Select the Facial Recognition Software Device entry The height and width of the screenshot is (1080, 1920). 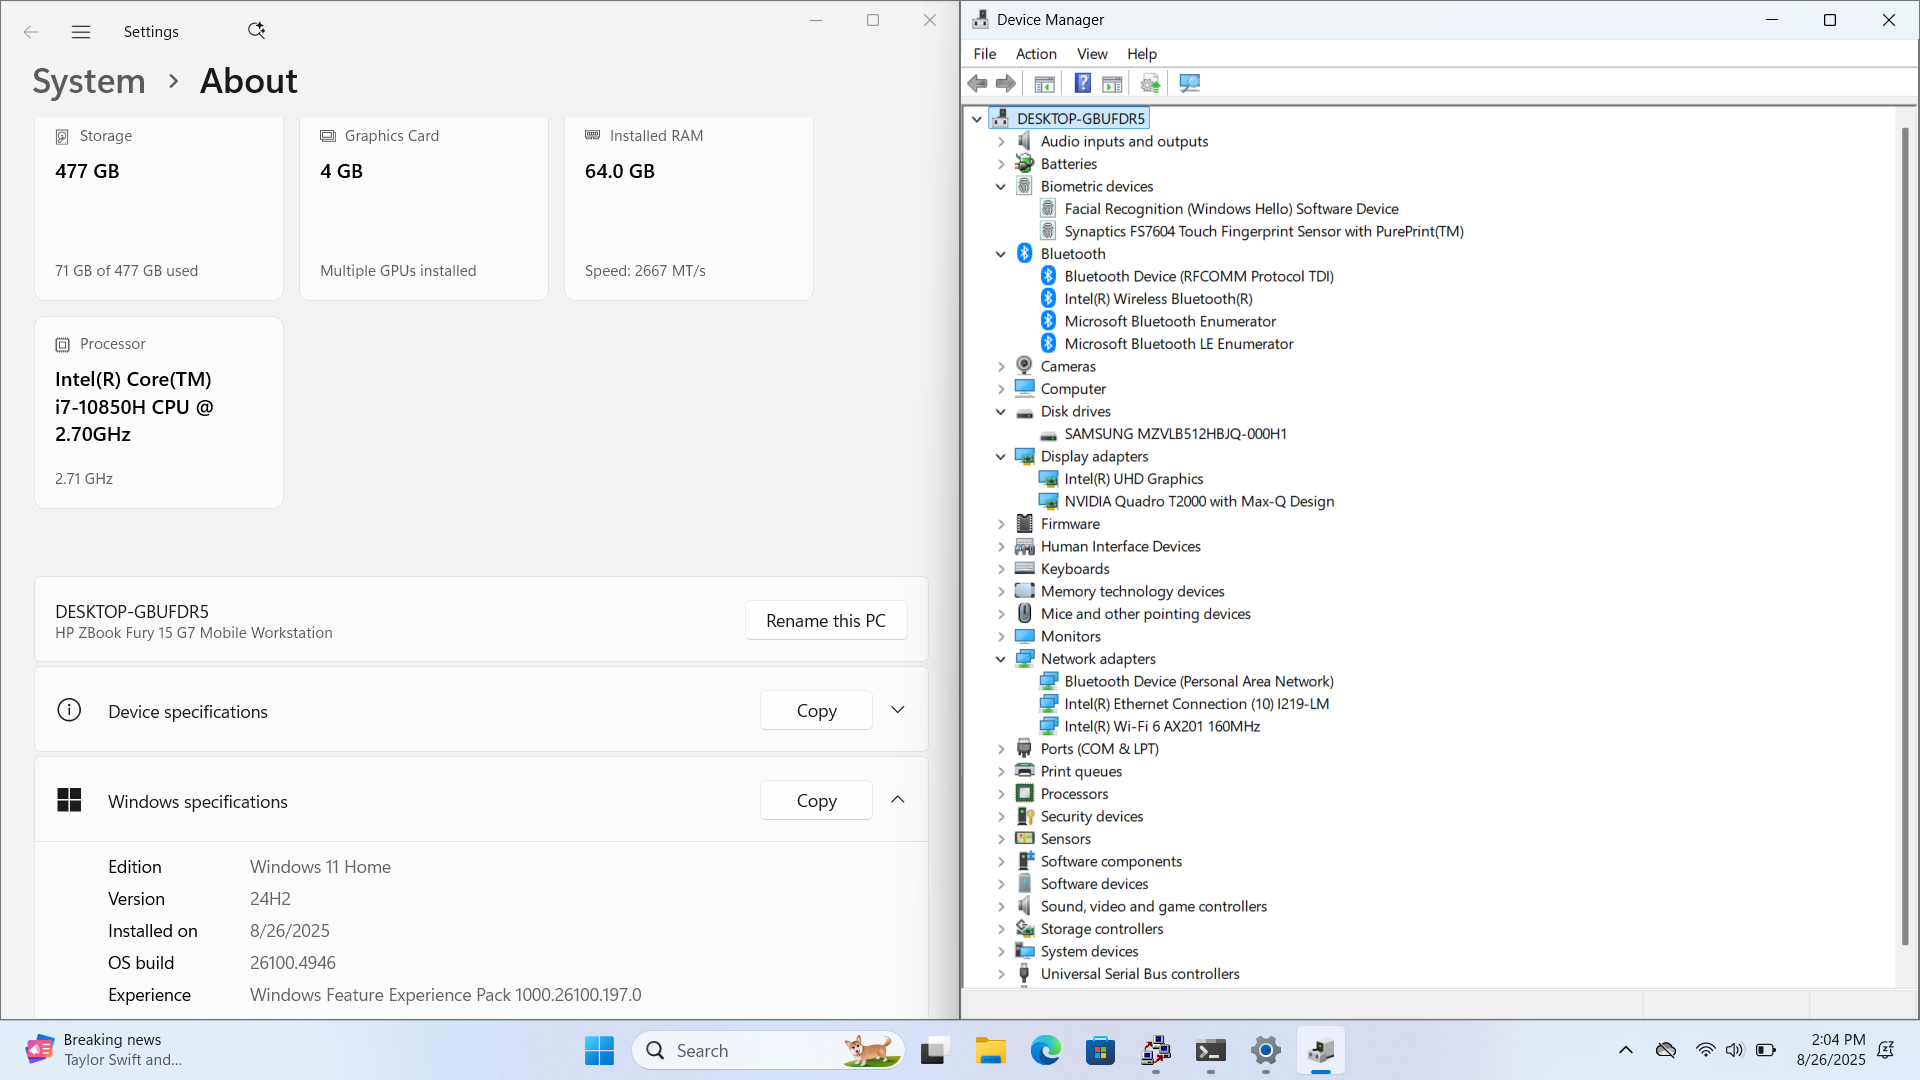(1231, 209)
